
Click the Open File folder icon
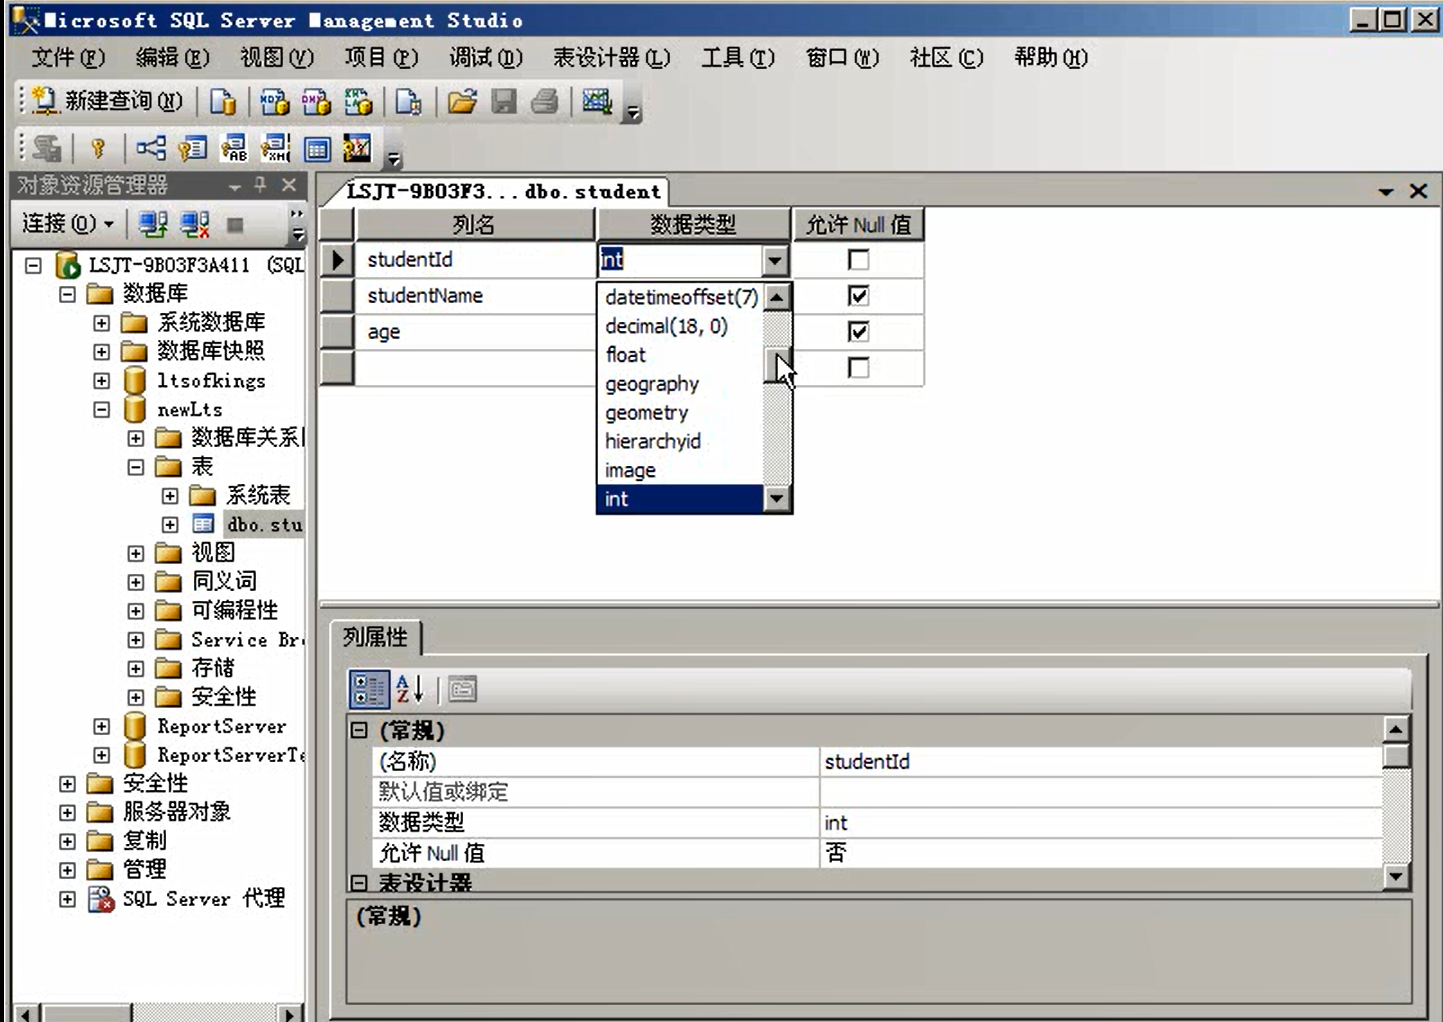(x=461, y=101)
